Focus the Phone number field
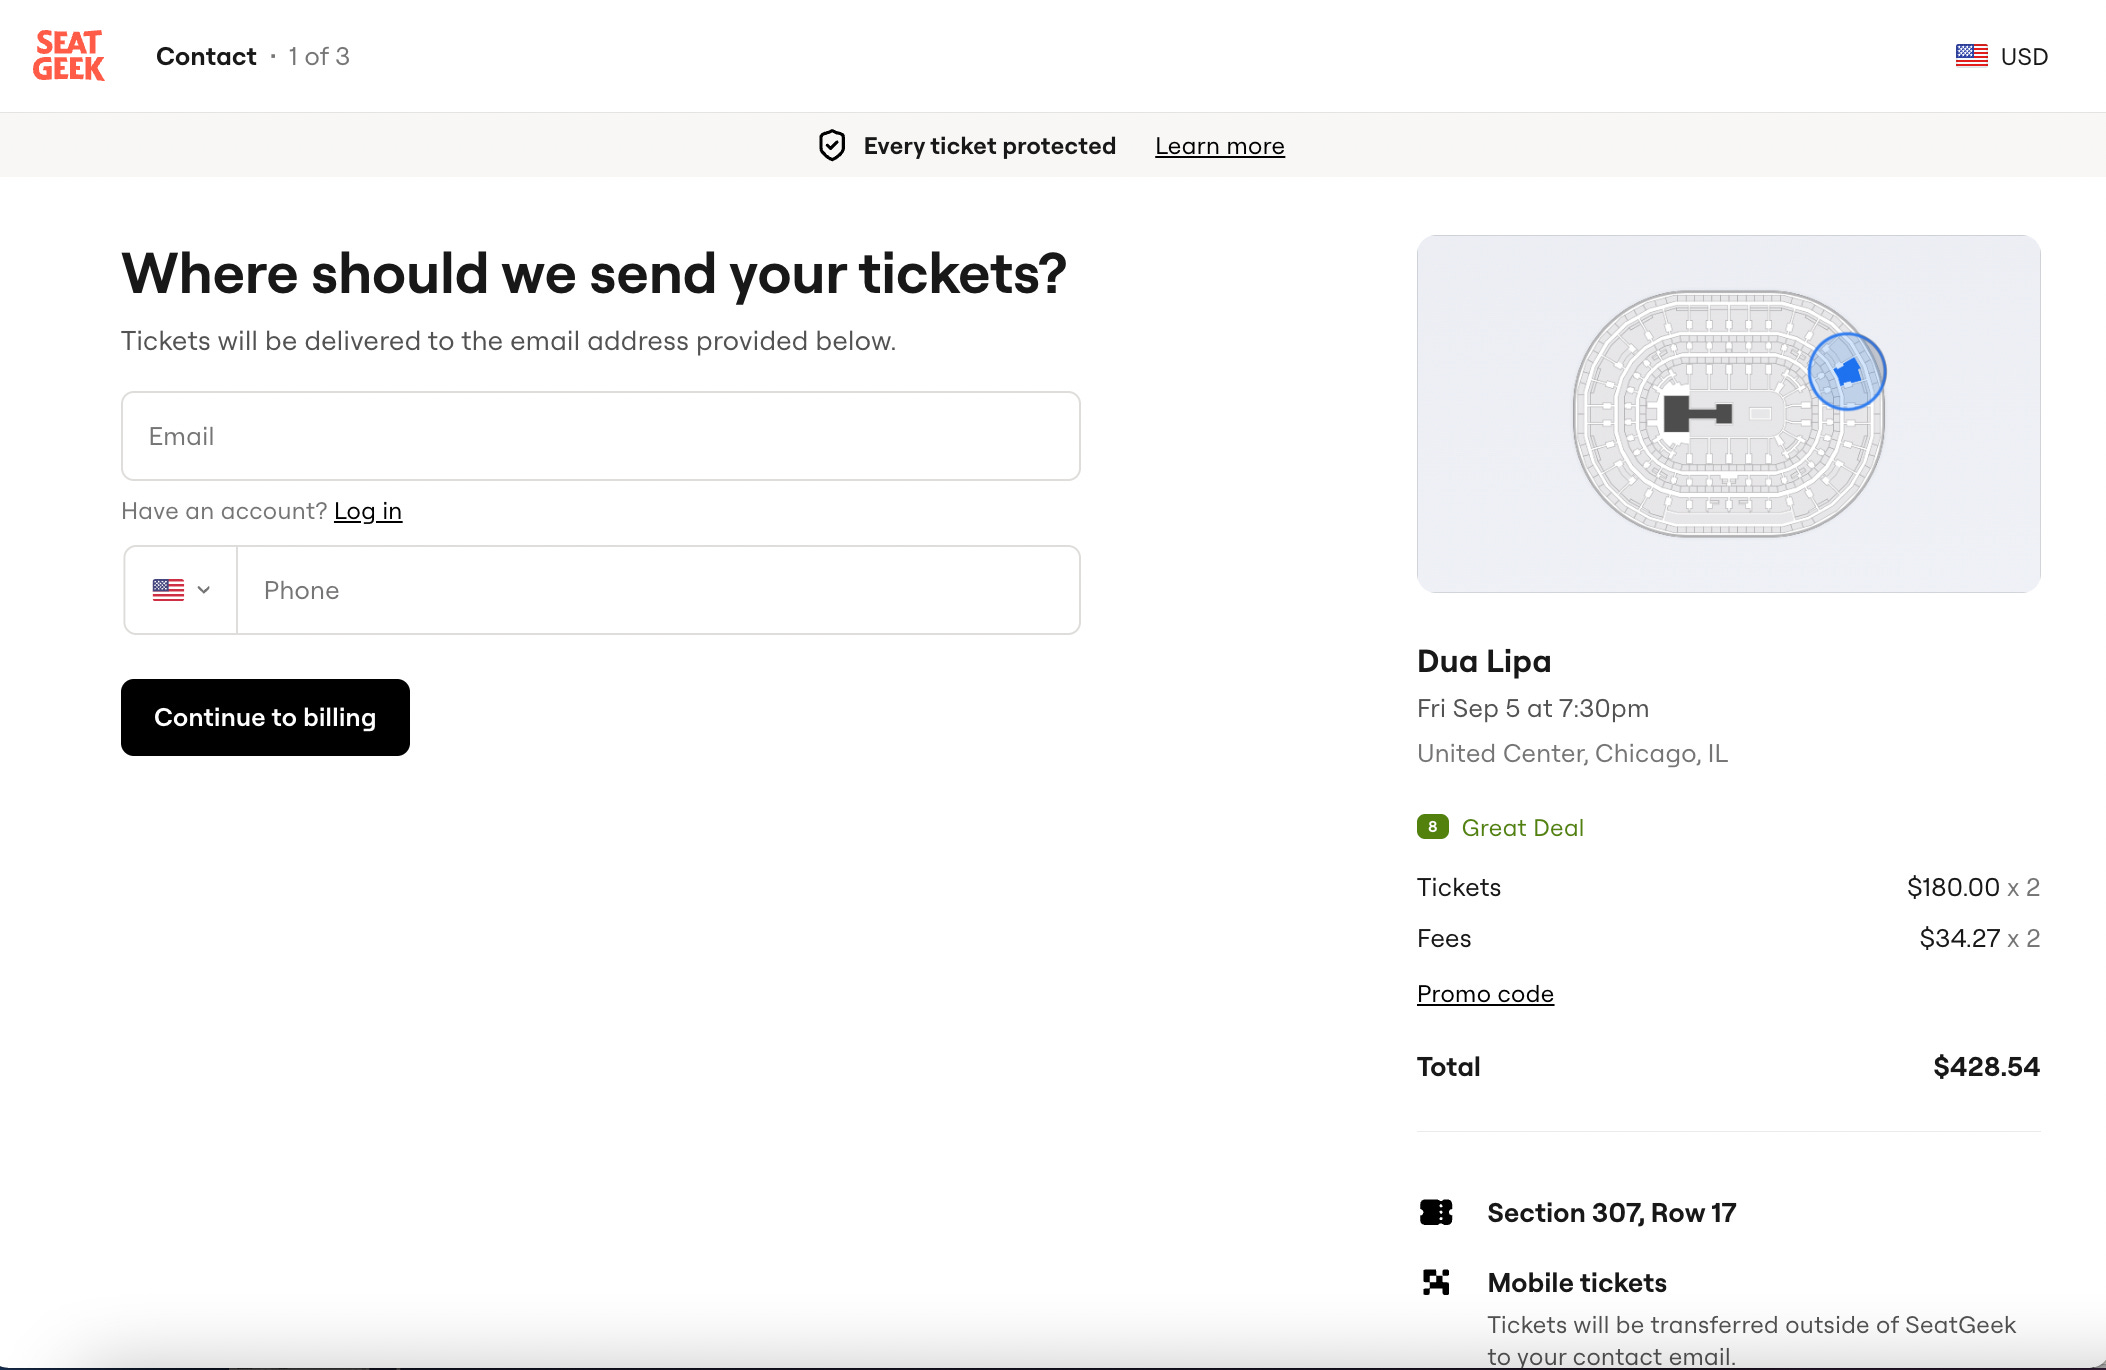Viewport: 2106px width, 1370px height. pos(657,590)
